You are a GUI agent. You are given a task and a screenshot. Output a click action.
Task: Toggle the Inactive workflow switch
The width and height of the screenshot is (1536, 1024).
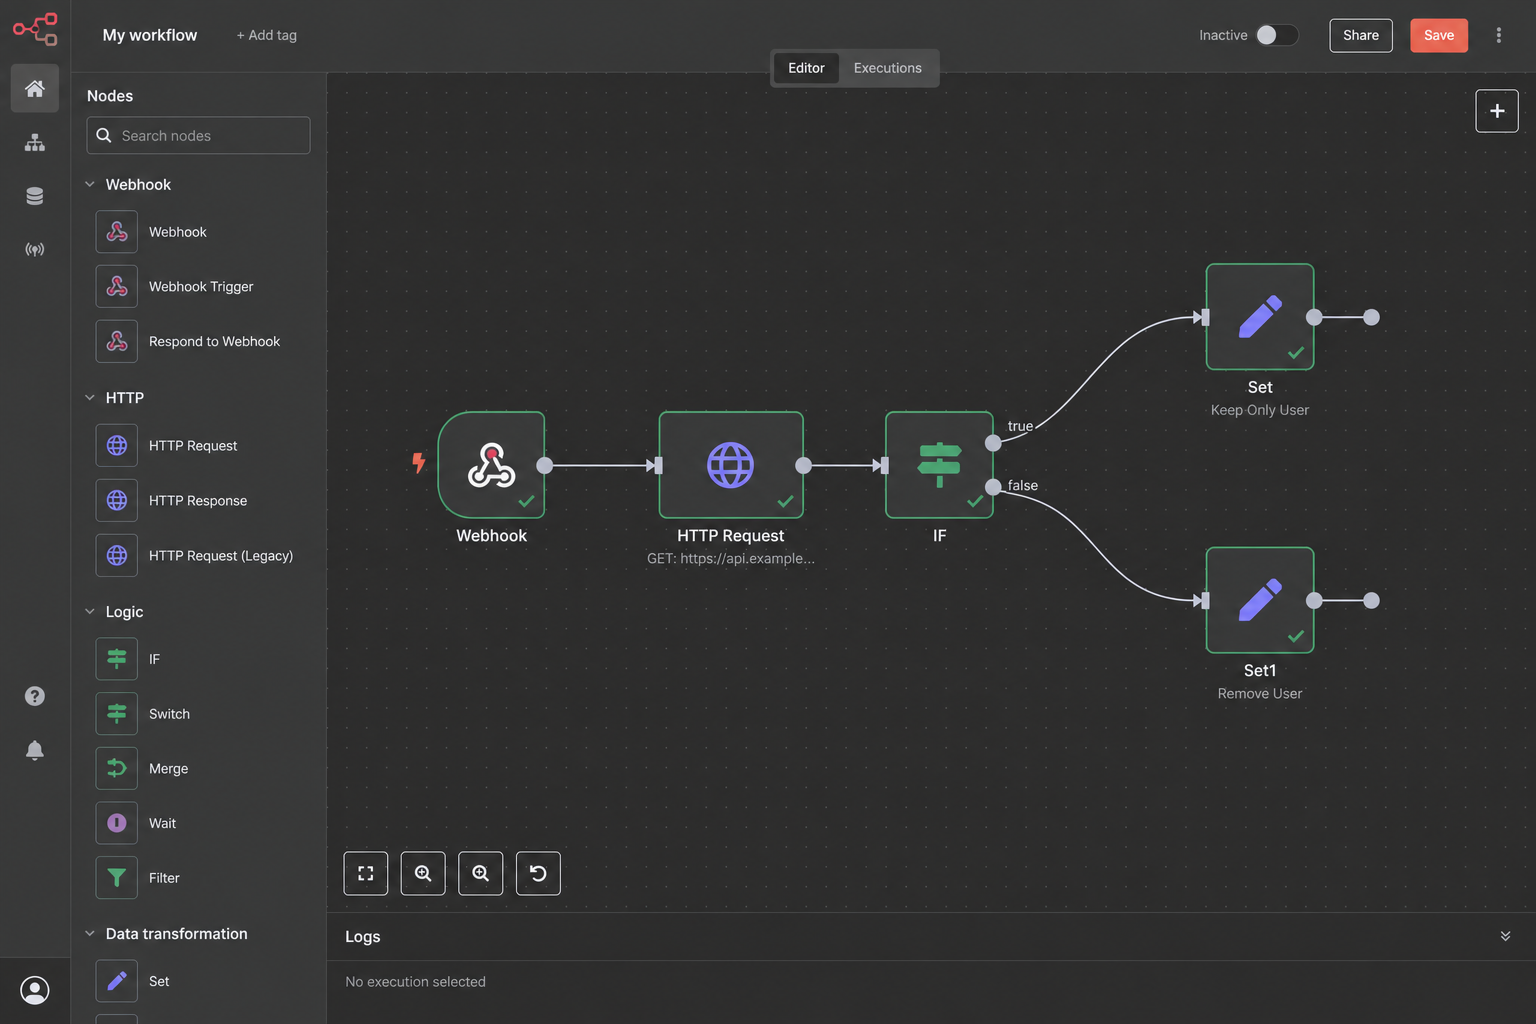[1277, 35]
